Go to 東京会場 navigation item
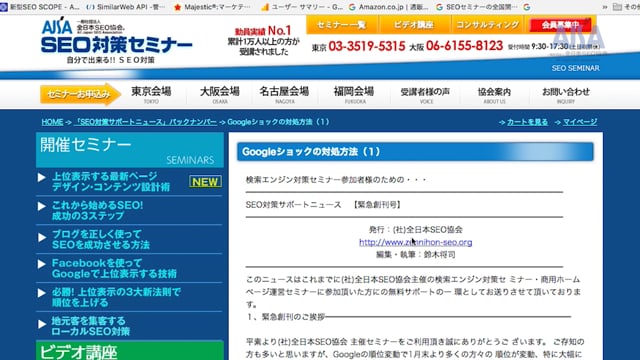 click(x=151, y=94)
